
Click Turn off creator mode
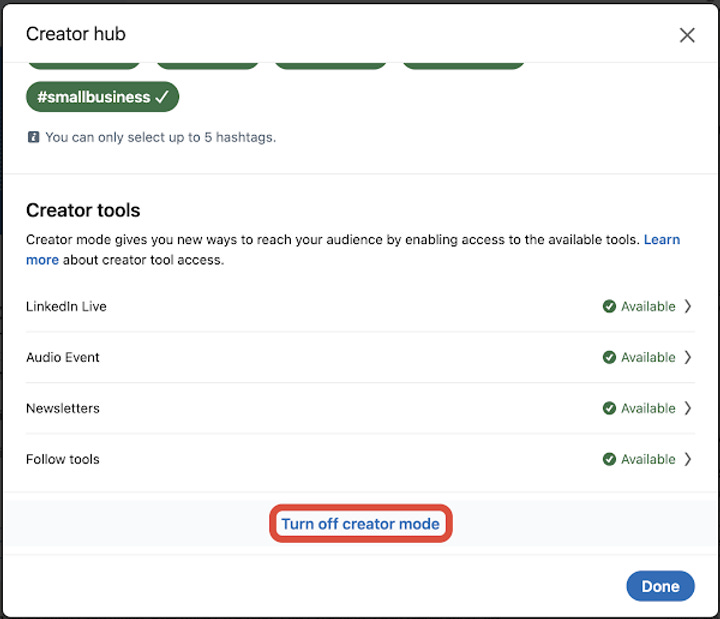(x=360, y=524)
